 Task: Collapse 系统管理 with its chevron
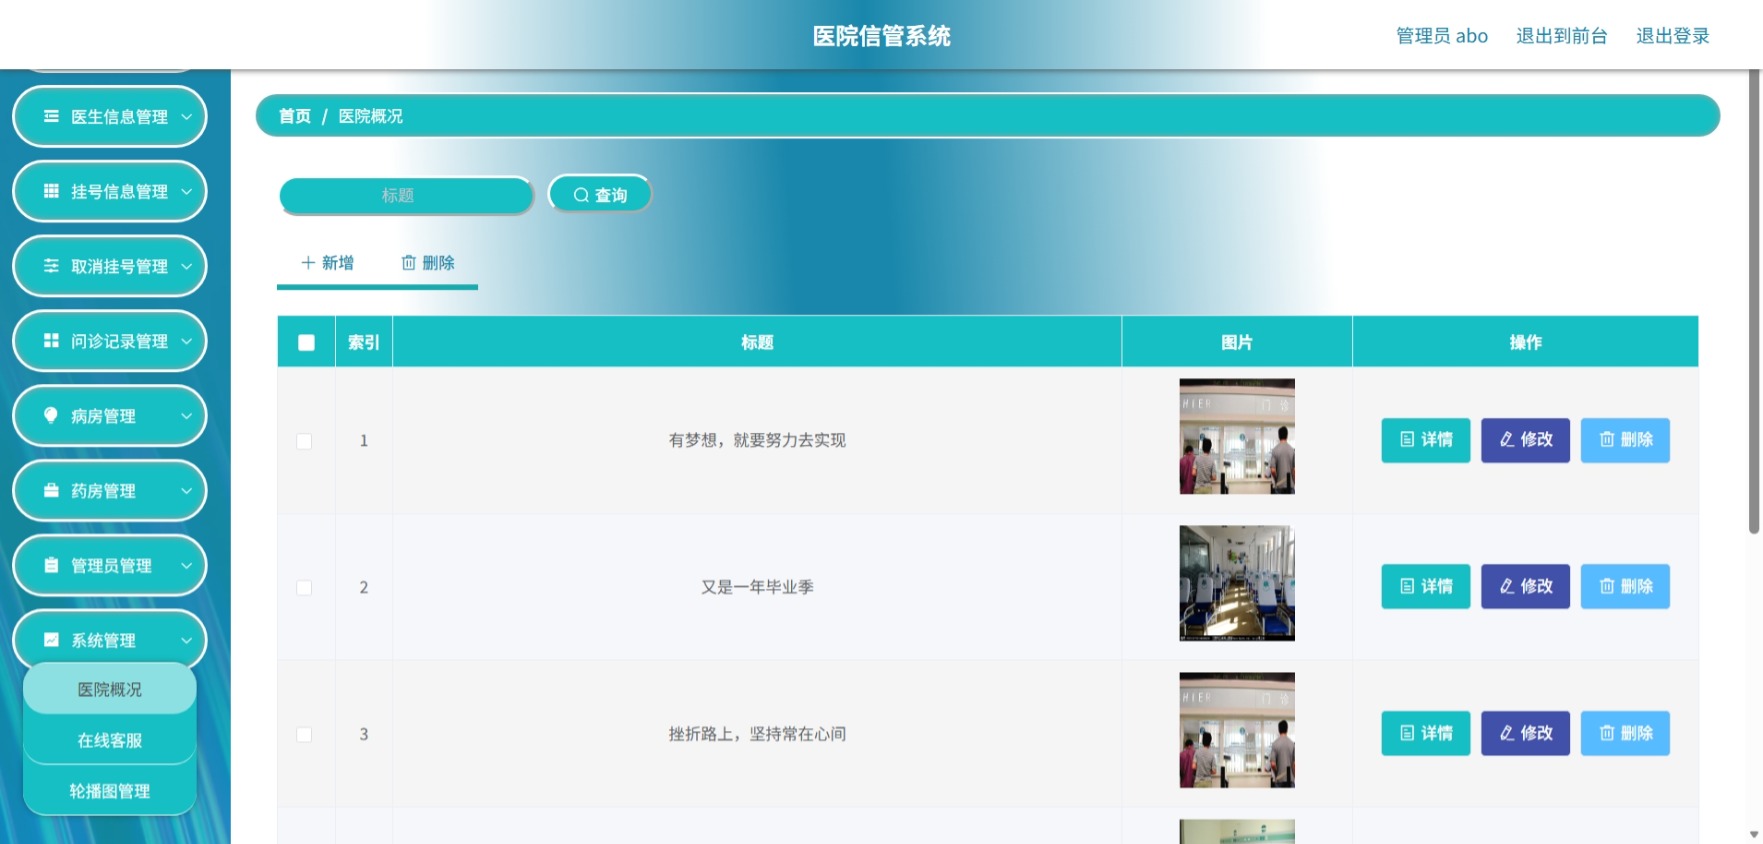pyautogui.click(x=186, y=640)
